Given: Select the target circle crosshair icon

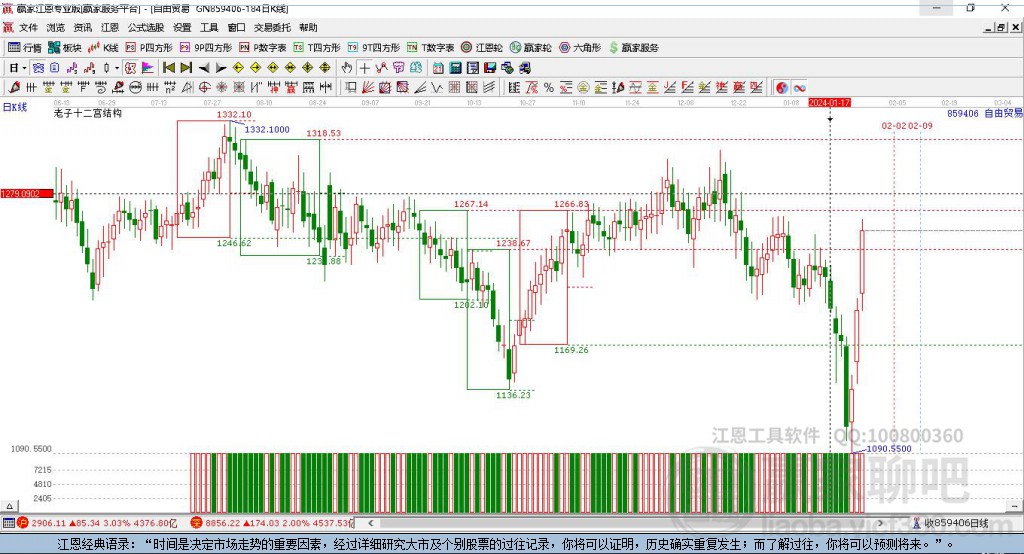Looking at the screenshot, I should 204,88.
